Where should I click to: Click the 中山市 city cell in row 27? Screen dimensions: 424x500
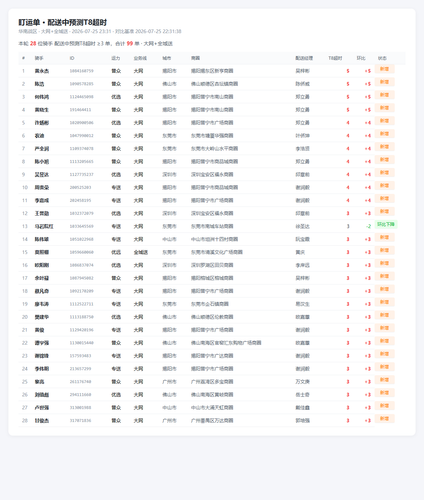tap(169, 408)
